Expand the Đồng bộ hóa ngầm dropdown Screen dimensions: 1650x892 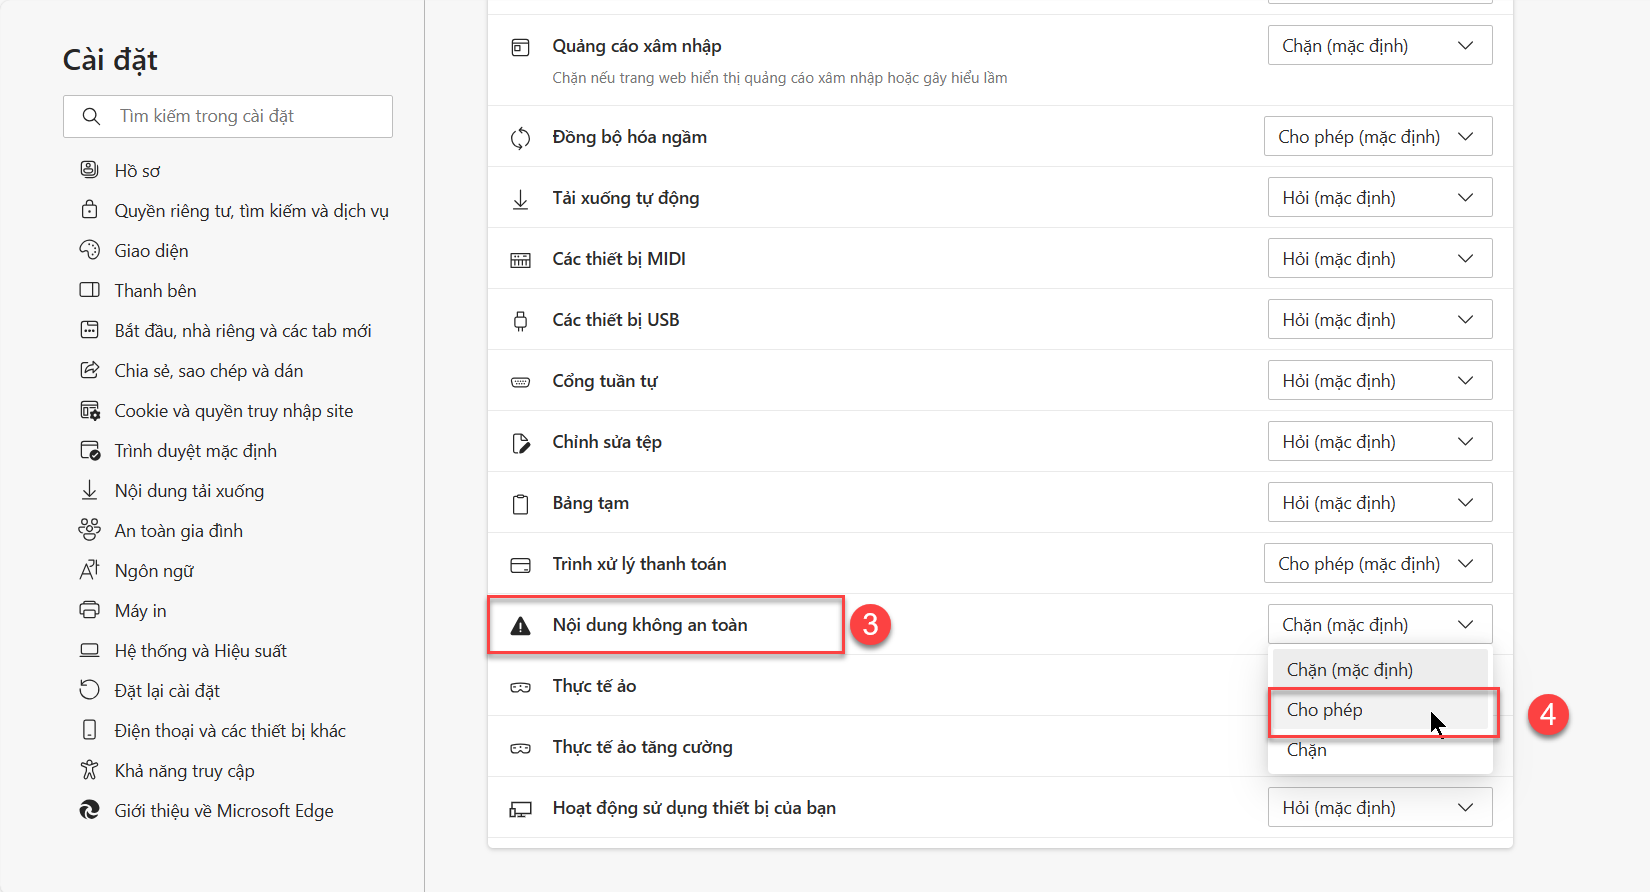coord(1378,137)
